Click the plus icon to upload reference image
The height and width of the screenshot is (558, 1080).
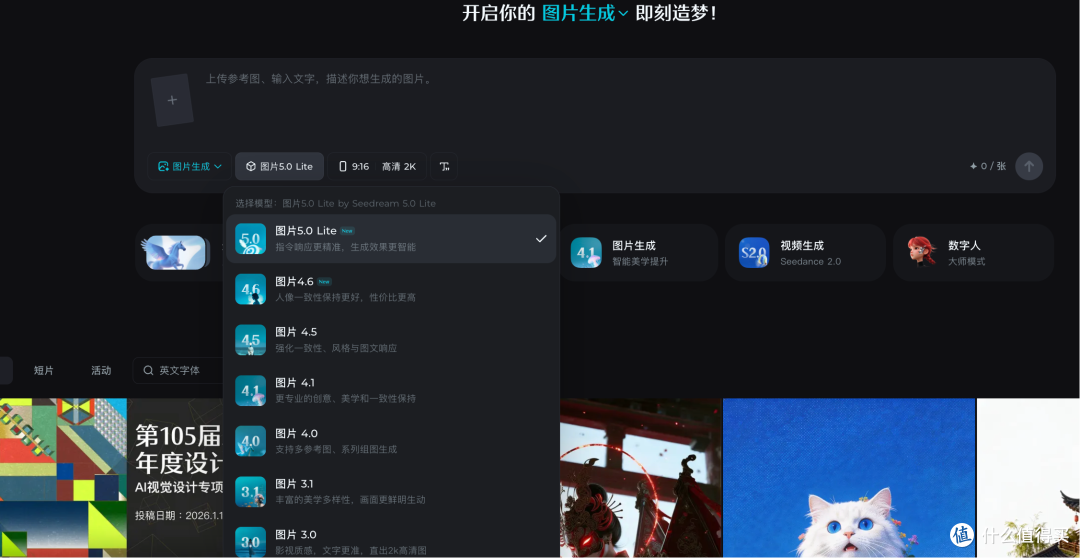pyautogui.click(x=172, y=100)
